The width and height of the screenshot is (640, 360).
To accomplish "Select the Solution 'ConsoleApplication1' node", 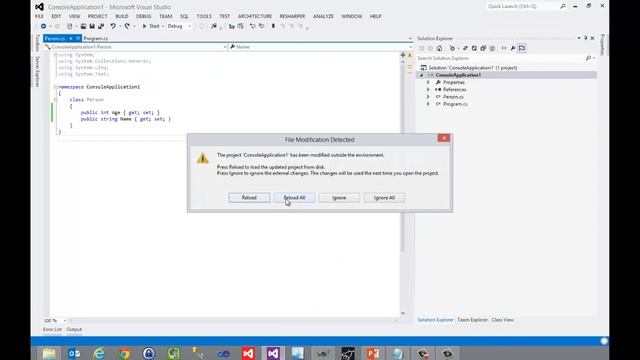I will click(x=473, y=68).
